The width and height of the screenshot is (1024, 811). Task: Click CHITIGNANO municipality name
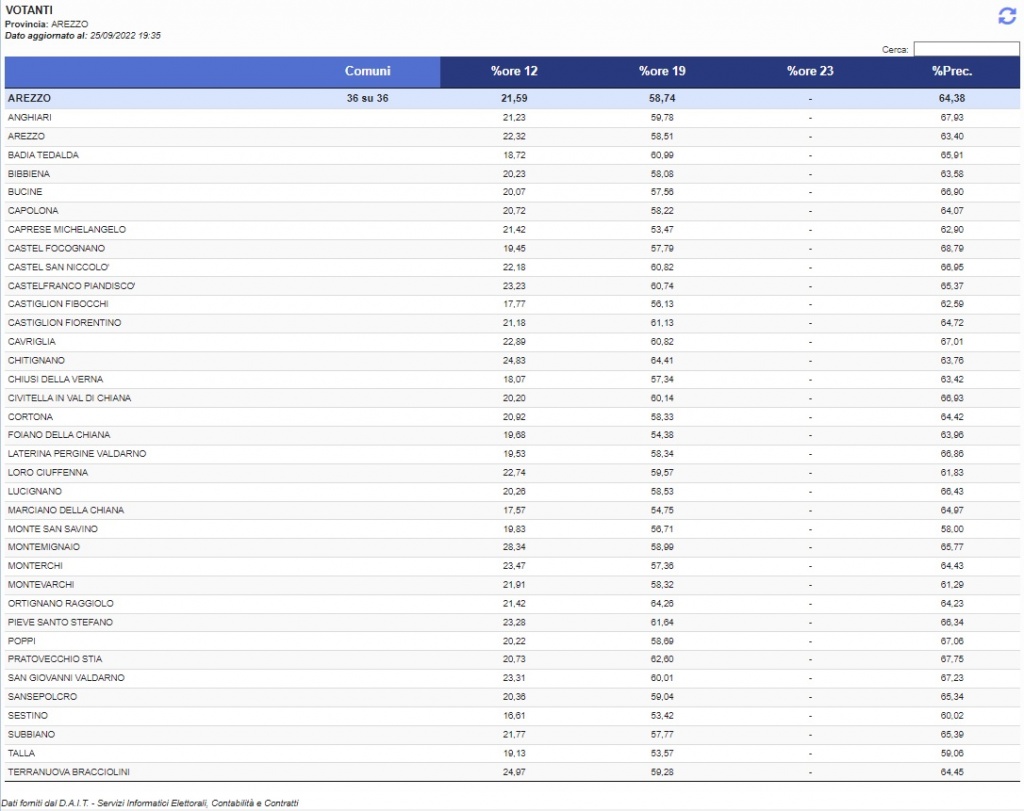point(36,360)
